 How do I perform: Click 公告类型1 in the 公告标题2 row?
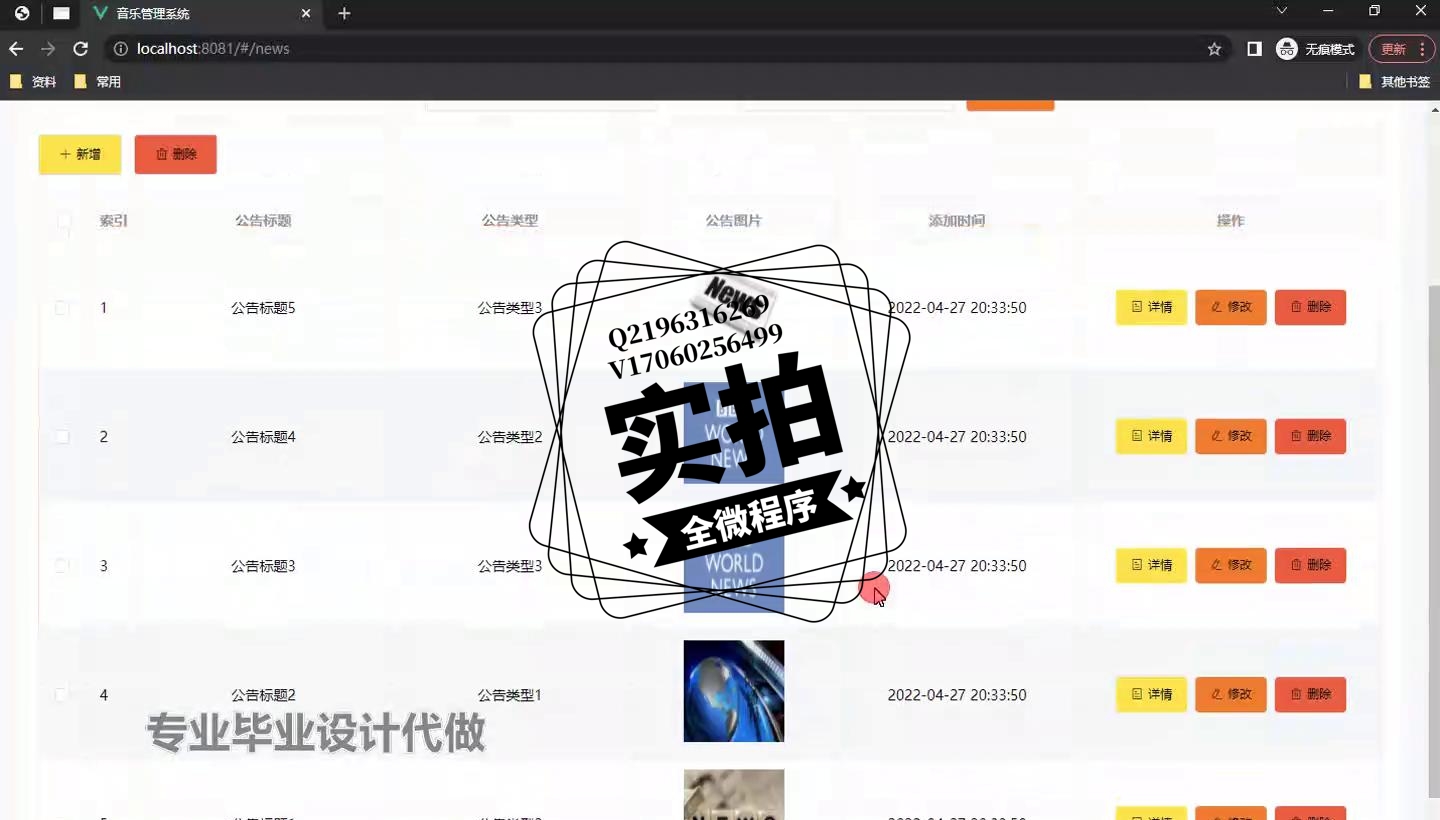tap(510, 695)
